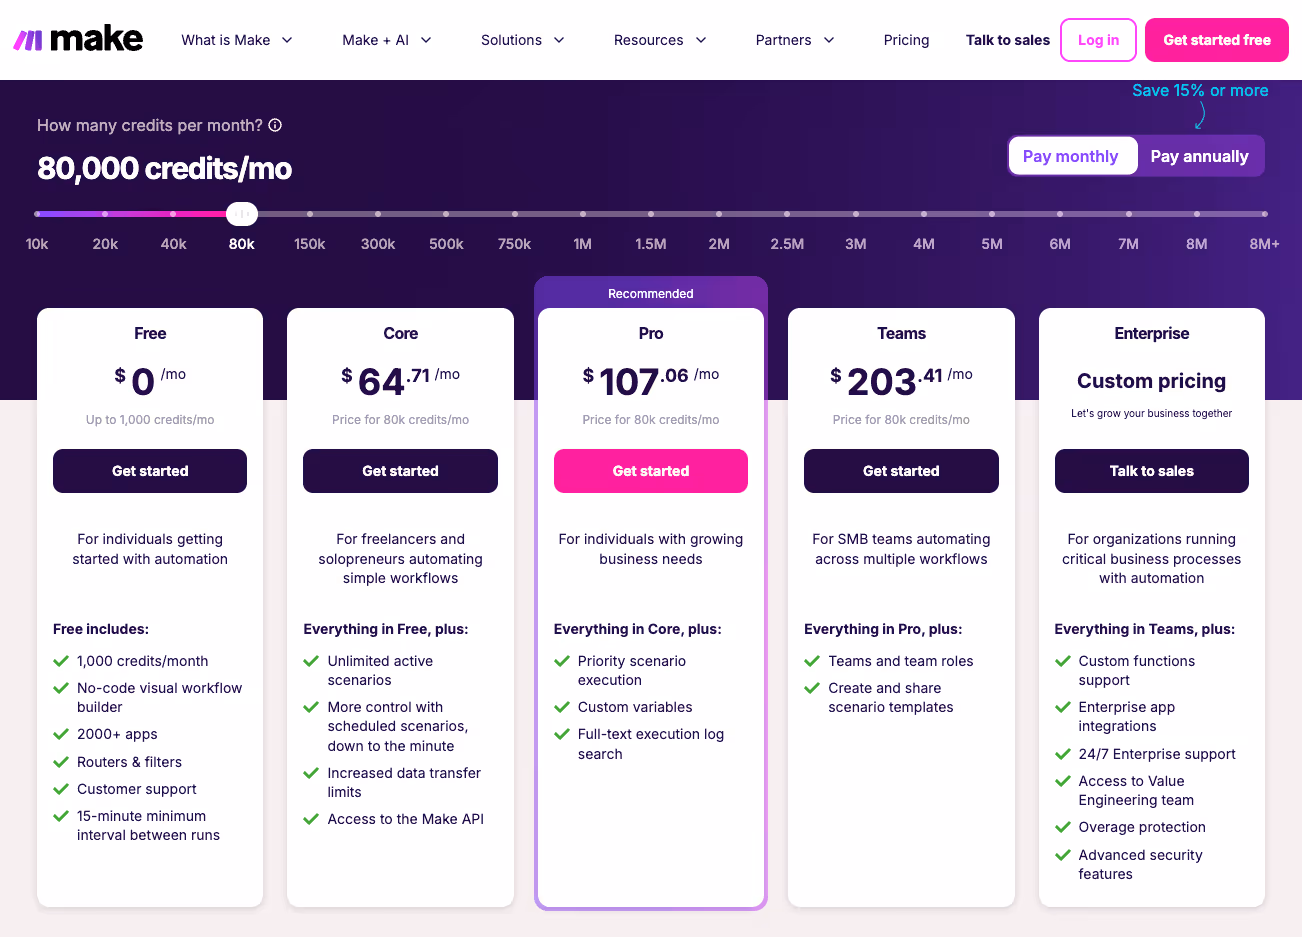This screenshot has height=937, width=1302.
Task: Click the credits slider handle
Action: [242, 214]
